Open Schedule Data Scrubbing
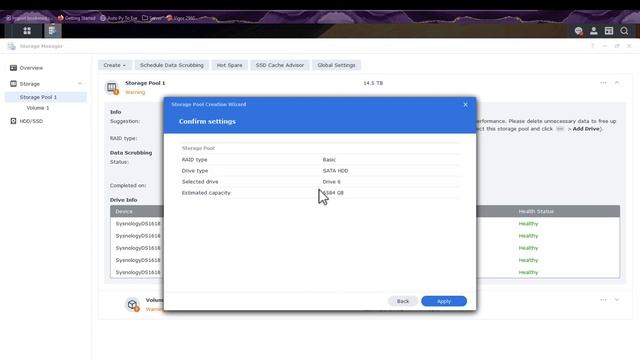 tap(171, 65)
